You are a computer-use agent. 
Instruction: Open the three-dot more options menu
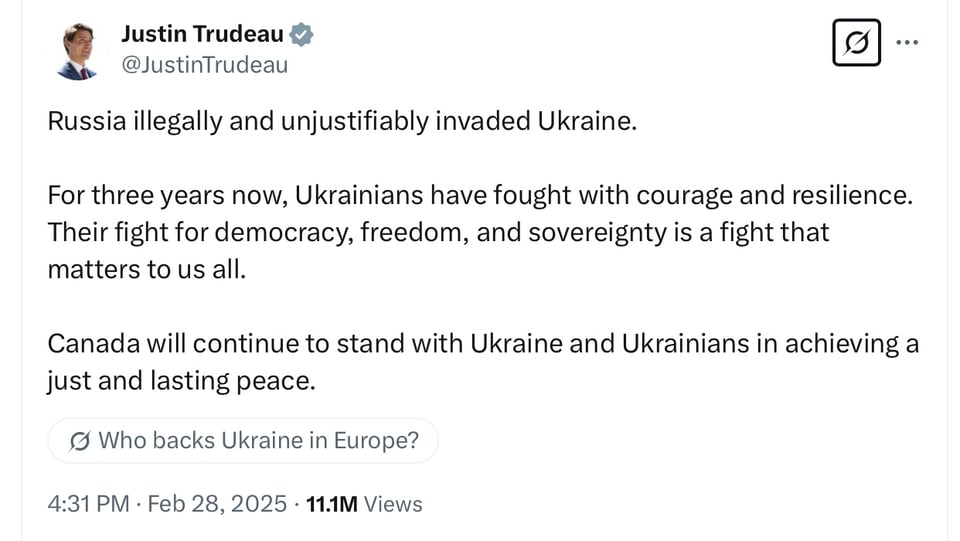(907, 43)
